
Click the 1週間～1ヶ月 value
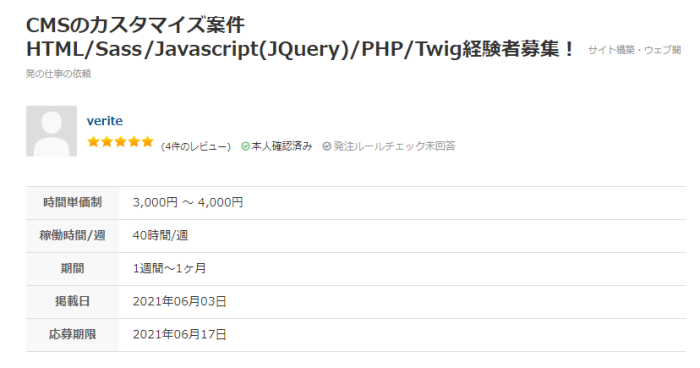point(169,268)
